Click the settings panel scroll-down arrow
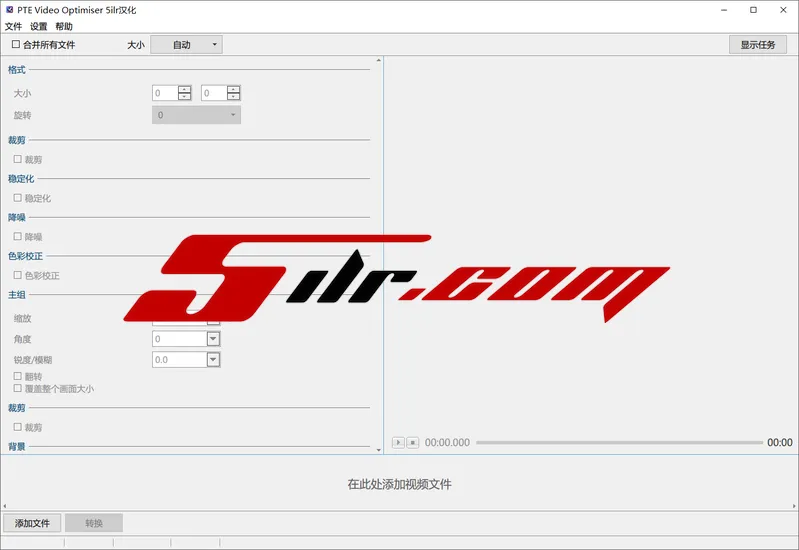The width and height of the screenshot is (799, 550). pos(379,450)
